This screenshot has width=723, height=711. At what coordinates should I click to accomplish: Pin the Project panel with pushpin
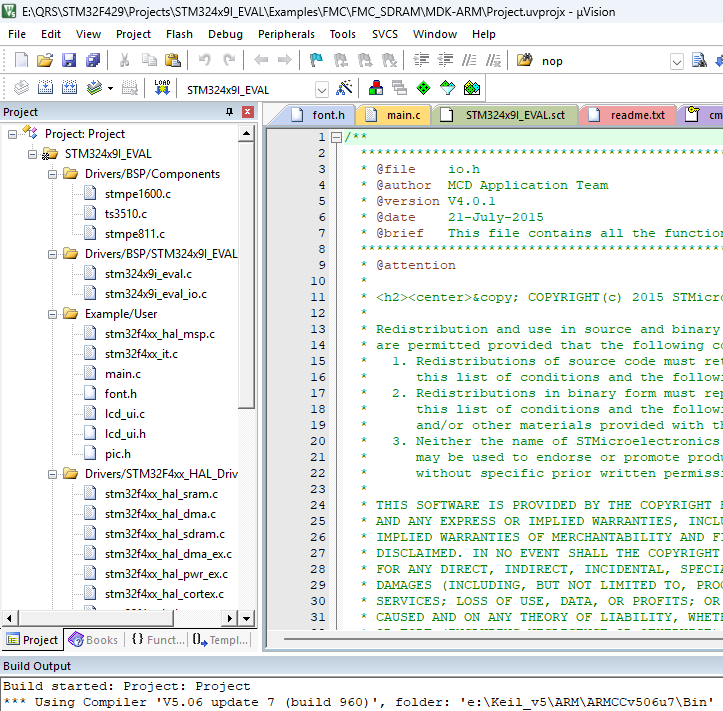pyautogui.click(x=229, y=112)
